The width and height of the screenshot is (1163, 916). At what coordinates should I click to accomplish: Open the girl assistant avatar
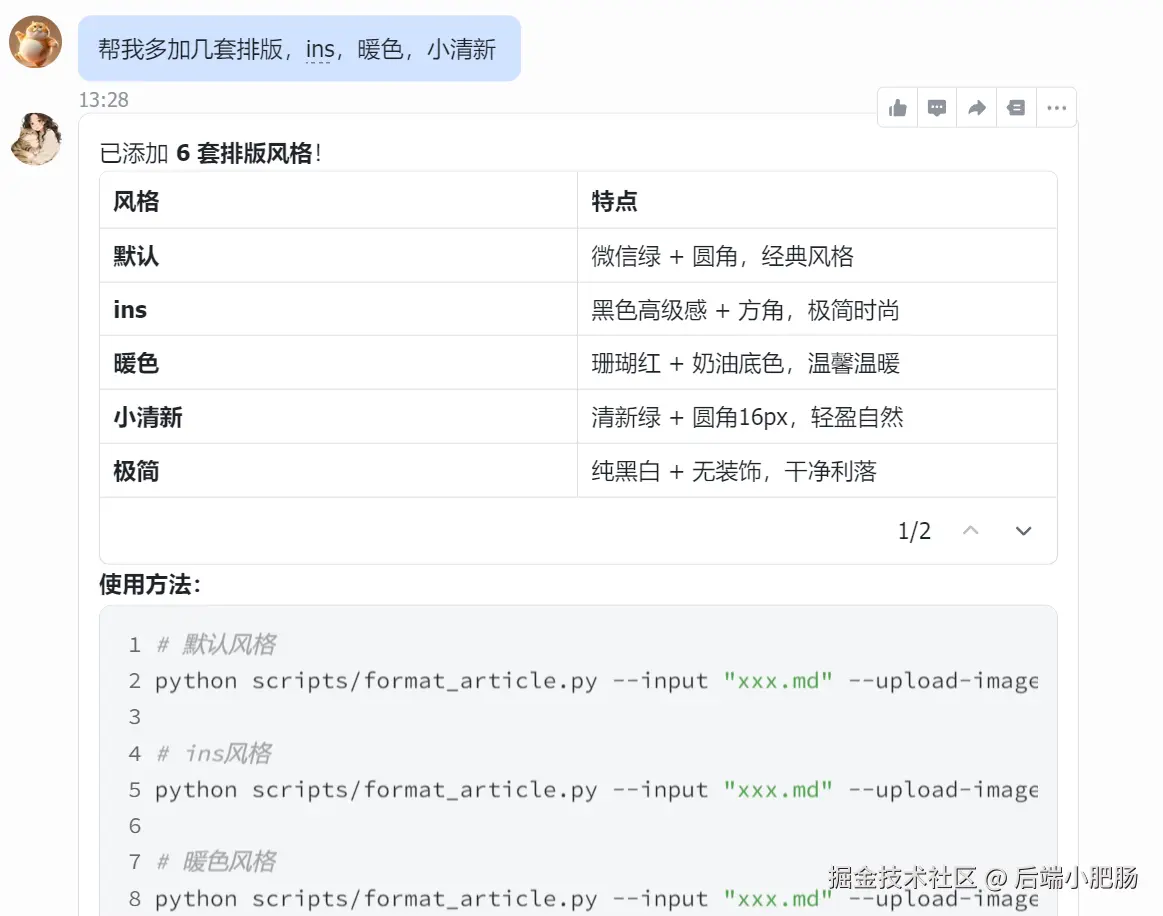tap(36, 139)
